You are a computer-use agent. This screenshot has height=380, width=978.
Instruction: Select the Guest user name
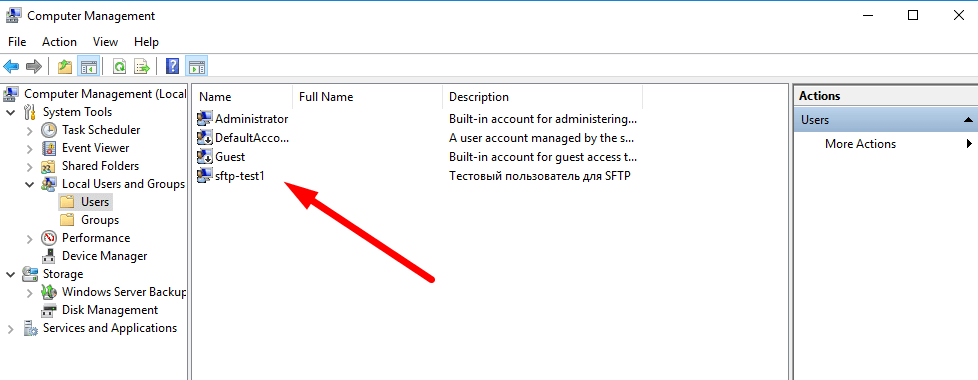pos(230,157)
